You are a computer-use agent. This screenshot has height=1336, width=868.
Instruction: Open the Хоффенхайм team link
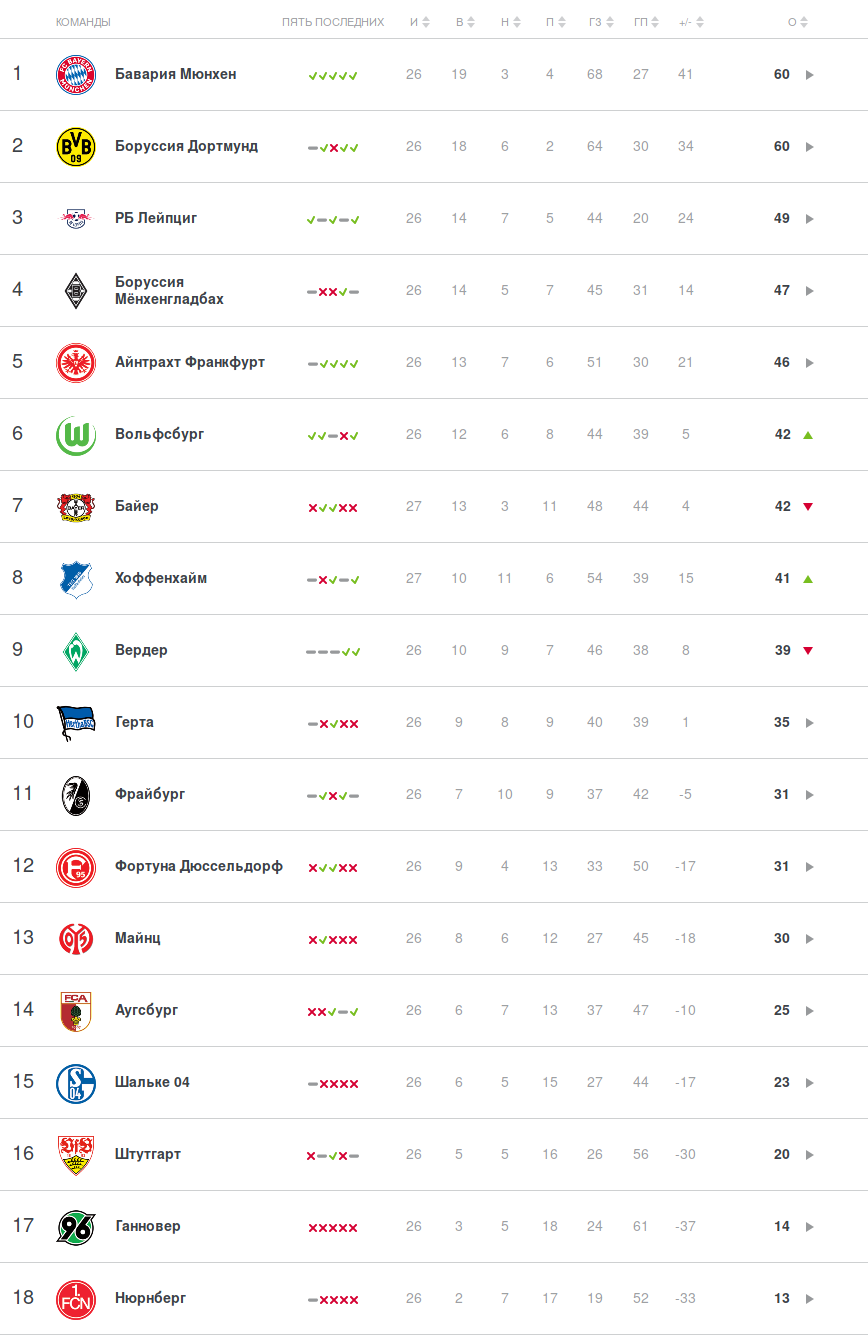pyautogui.click(x=161, y=578)
